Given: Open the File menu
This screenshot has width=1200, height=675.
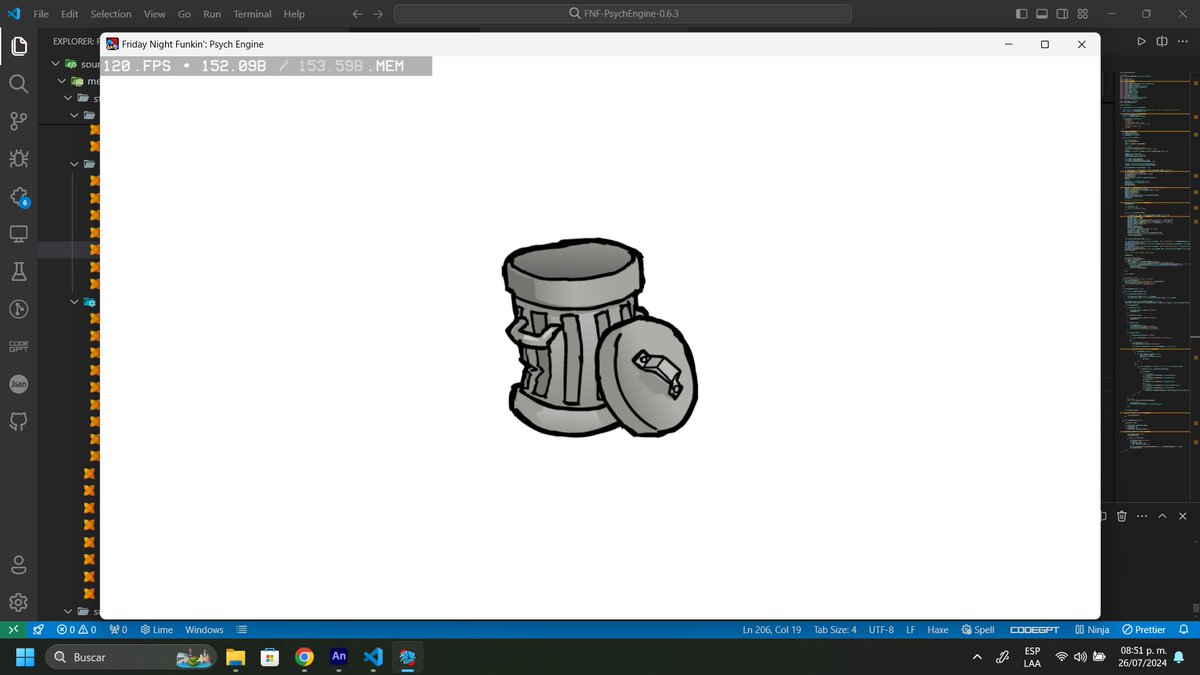Looking at the screenshot, I should click(41, 14).
